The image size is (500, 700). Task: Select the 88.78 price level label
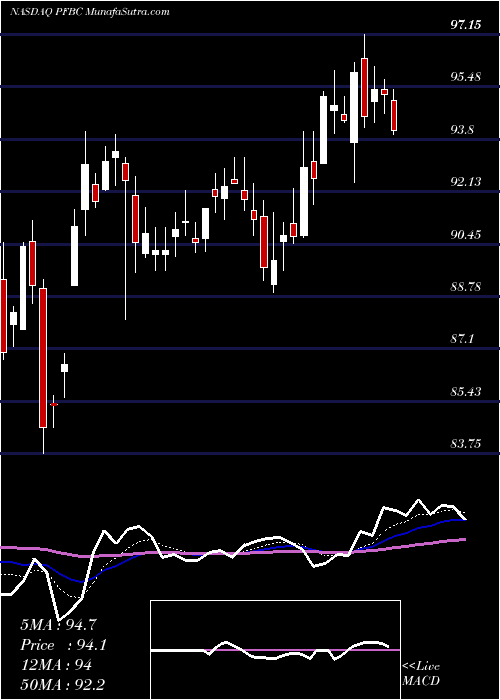pyautogui.click(x=466, y=287)
